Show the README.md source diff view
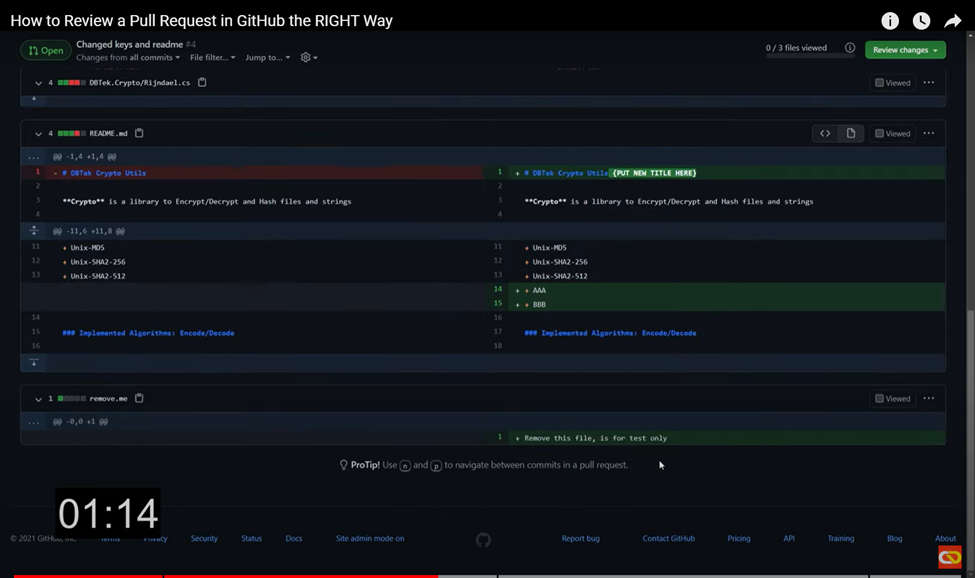This screenshot has height=578, width=975. (825, 133)
